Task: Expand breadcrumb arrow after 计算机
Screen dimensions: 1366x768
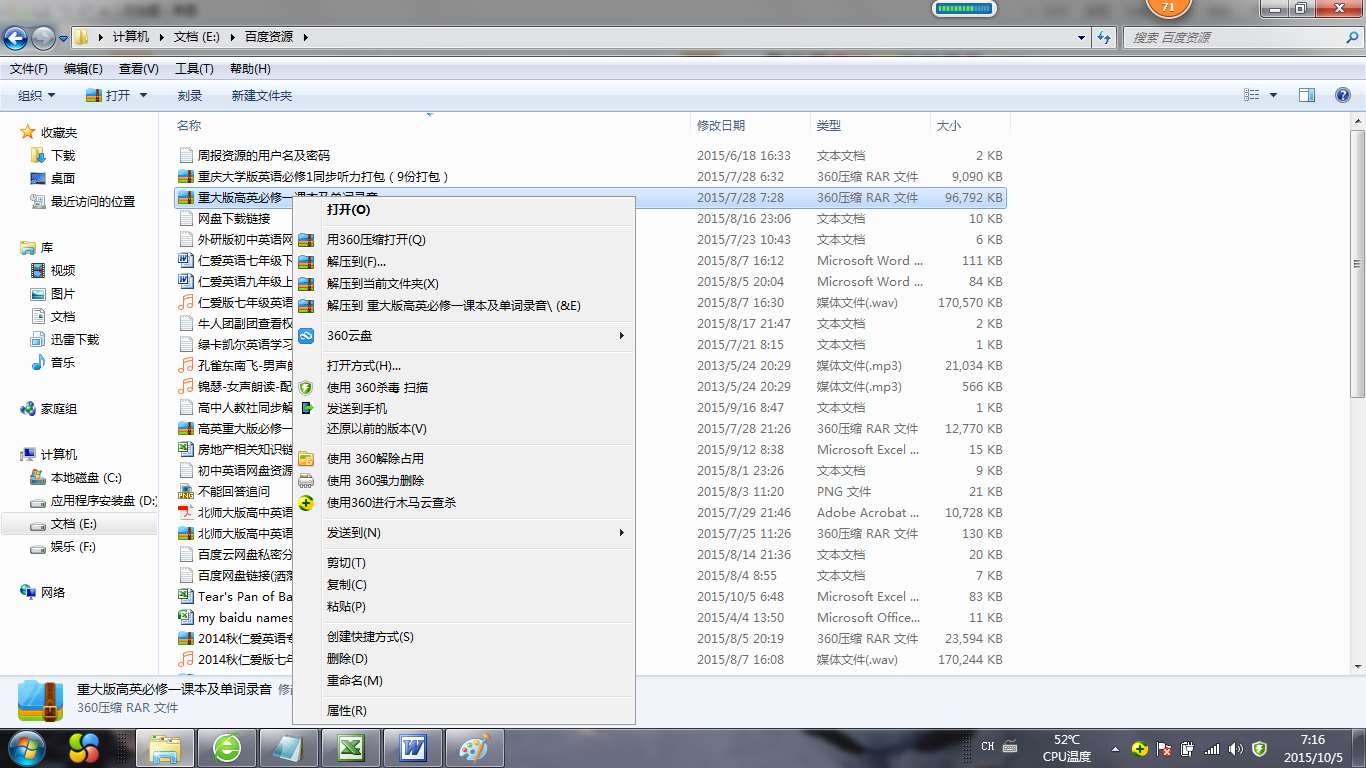Action: coord(161,37)
